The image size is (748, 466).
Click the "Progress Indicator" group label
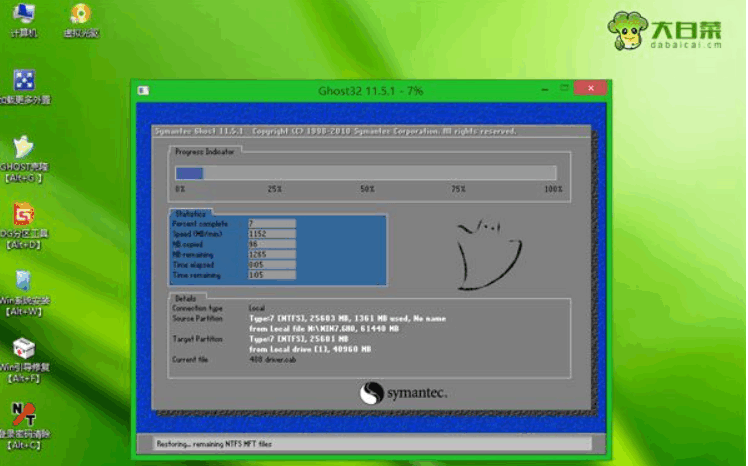point(205,152)
